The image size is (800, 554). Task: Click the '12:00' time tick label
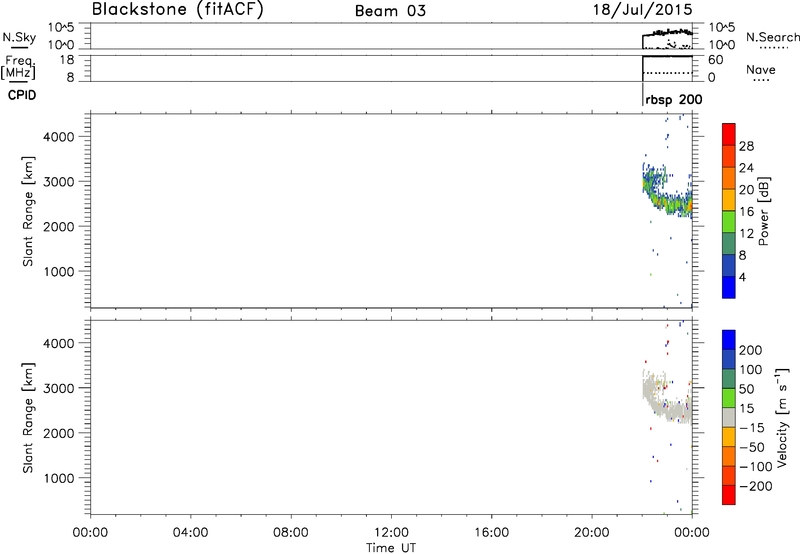pyautogui.click(x=391, y=533)
